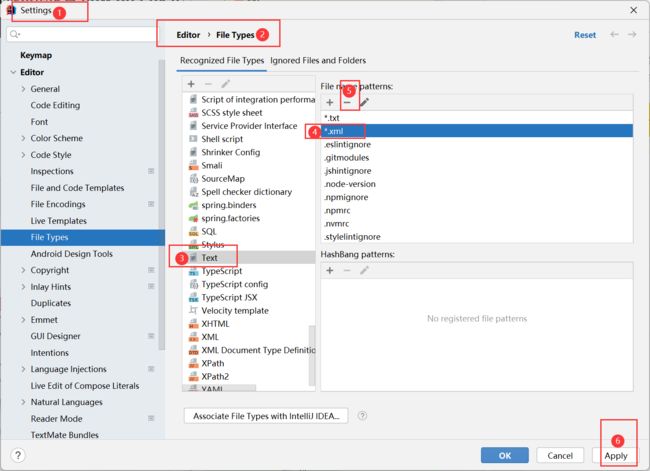
Task: Edit the selected file name pattern
Action: click(364, 102)
